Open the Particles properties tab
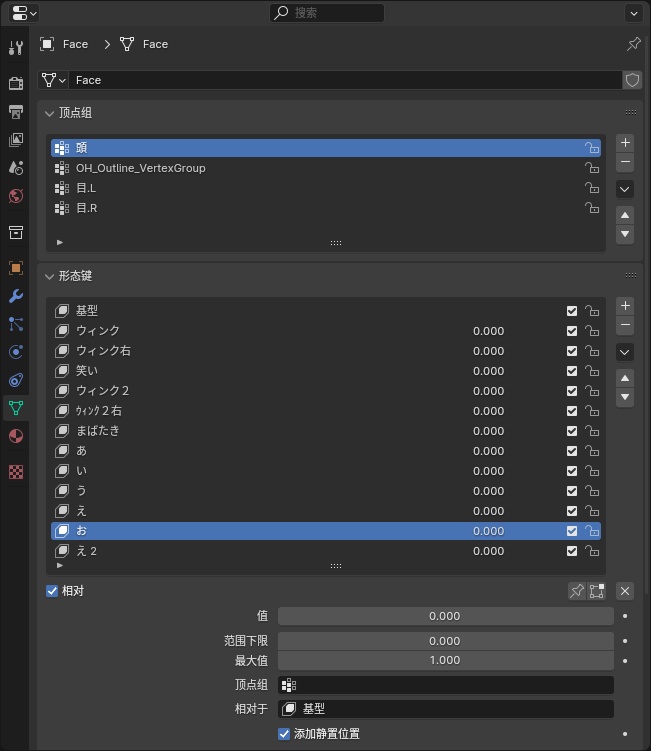Viewport: 651px width, 751px height. click(x=16, y=324)
